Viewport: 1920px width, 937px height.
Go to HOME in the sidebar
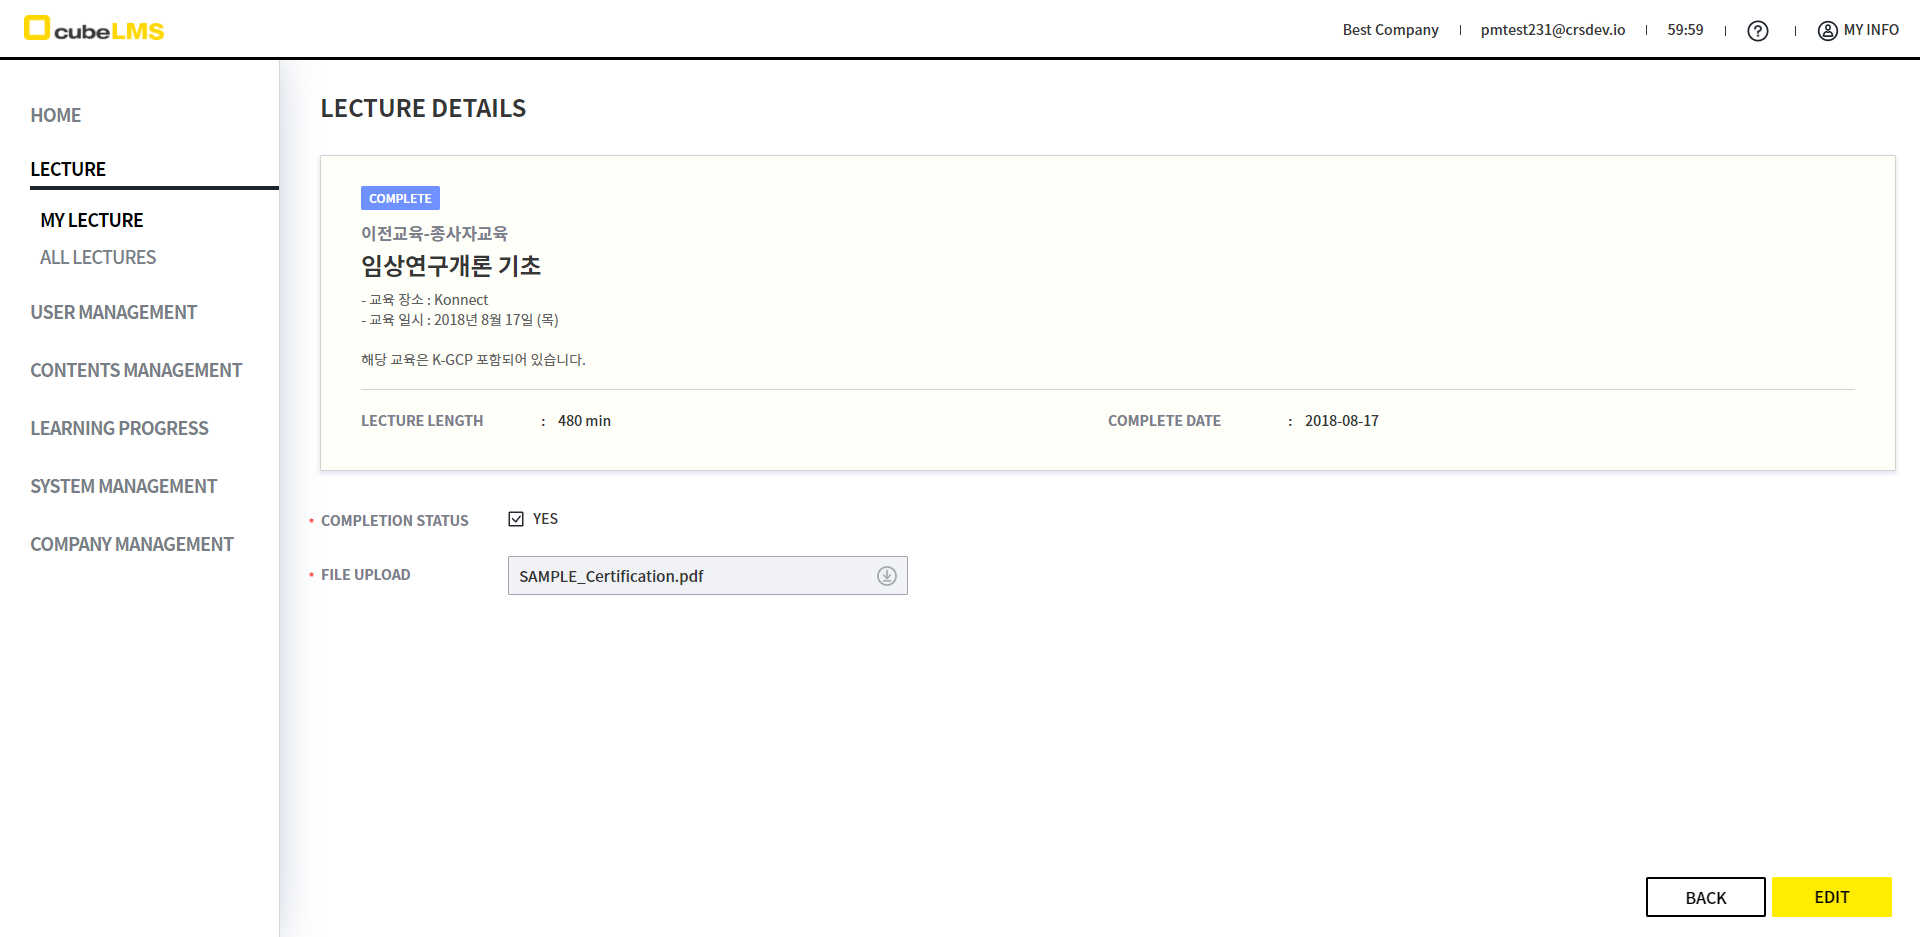point(56,115)
